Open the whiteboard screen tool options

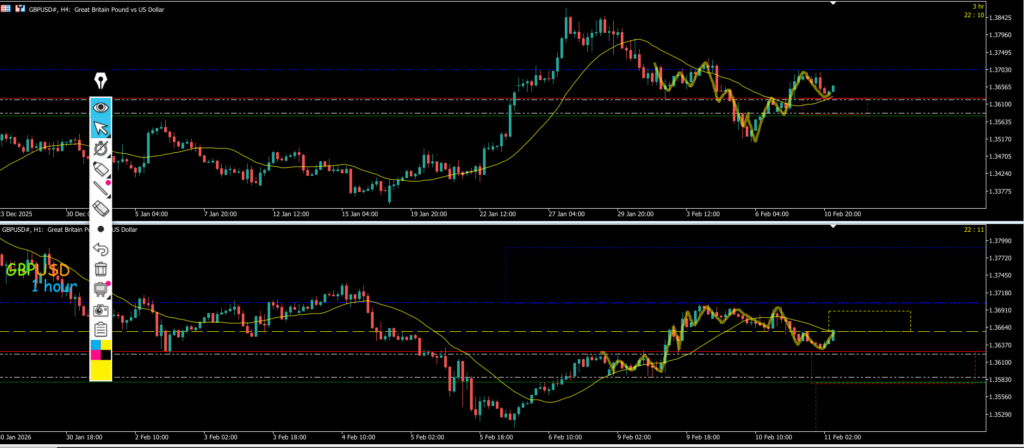pyautogui.click(x=100, y=289)
